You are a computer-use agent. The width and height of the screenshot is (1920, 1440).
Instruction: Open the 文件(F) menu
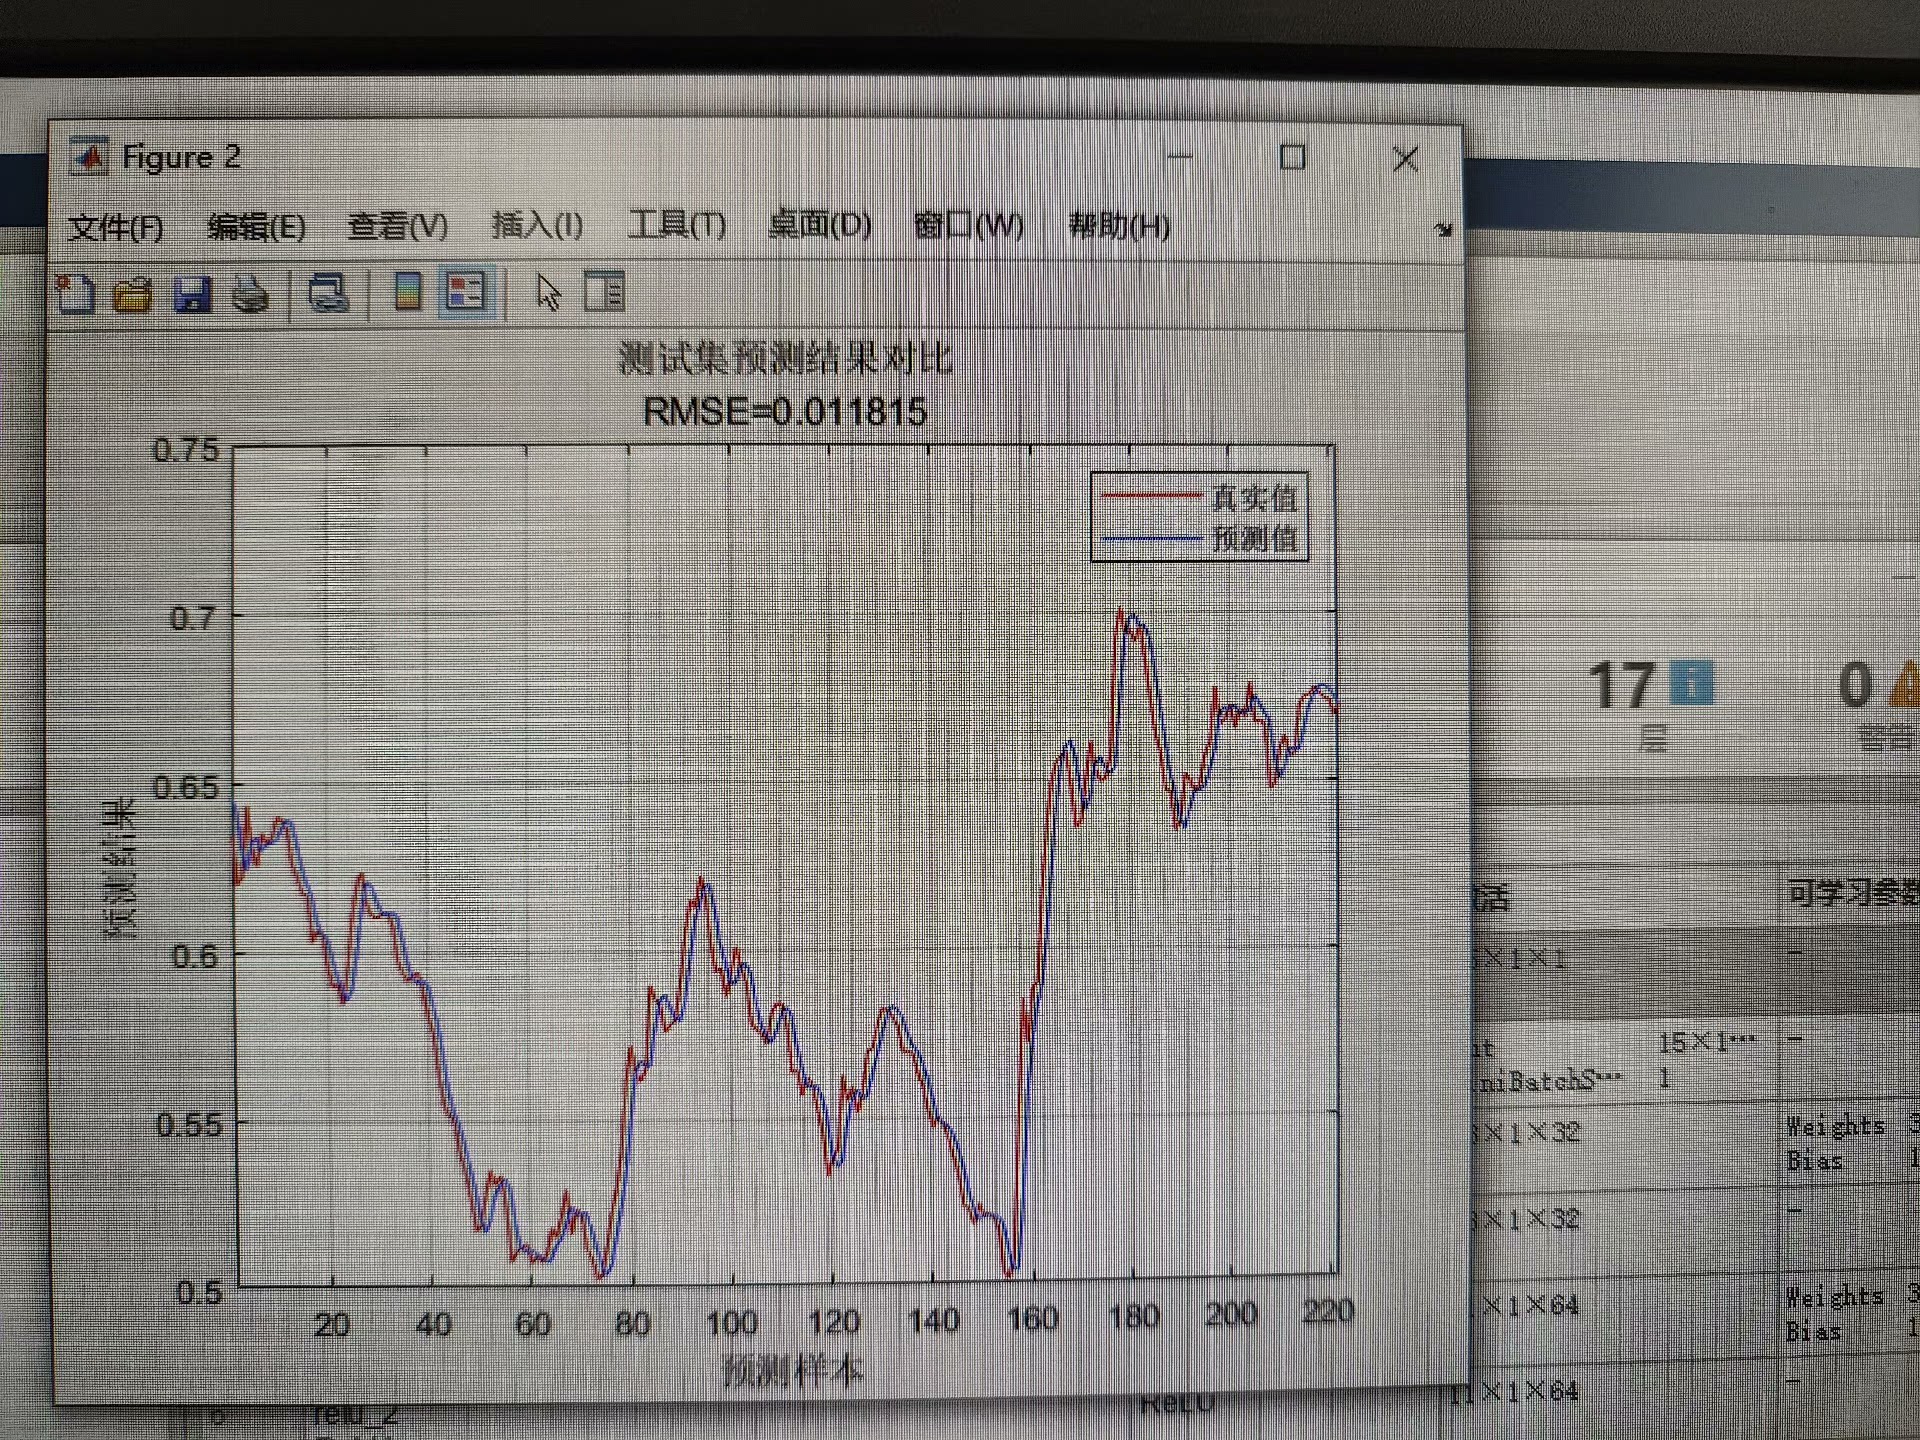coord(115,228)
